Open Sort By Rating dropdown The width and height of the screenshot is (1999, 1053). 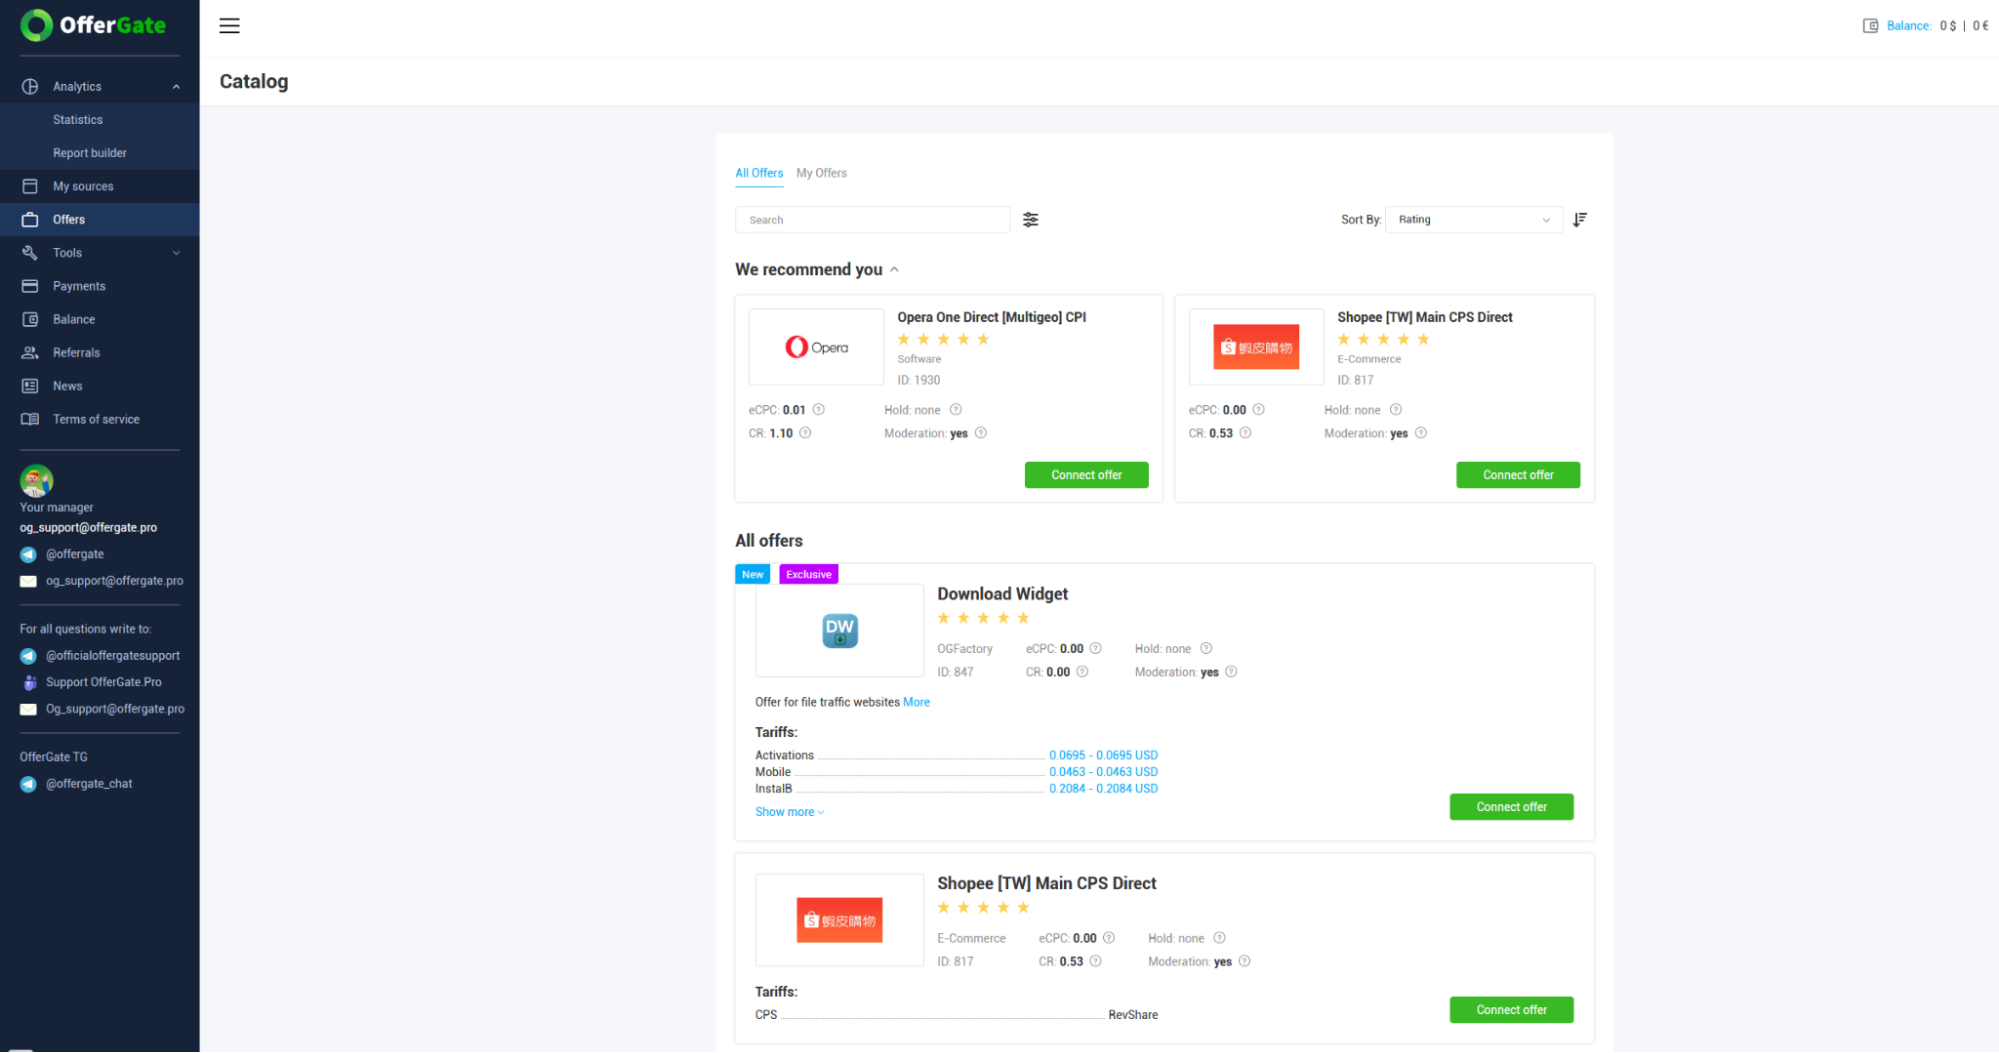pos(1473,220)
